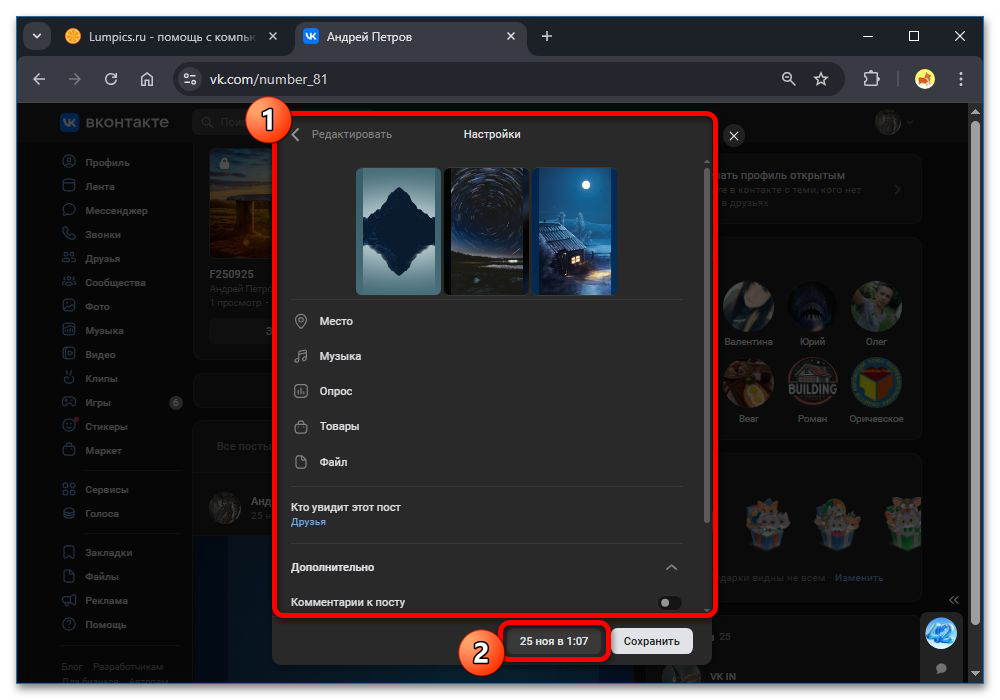Image resolution: width=1000 pixels, height=700 pixels.
Task: Select the star trails photo
Action: (486, 231)
